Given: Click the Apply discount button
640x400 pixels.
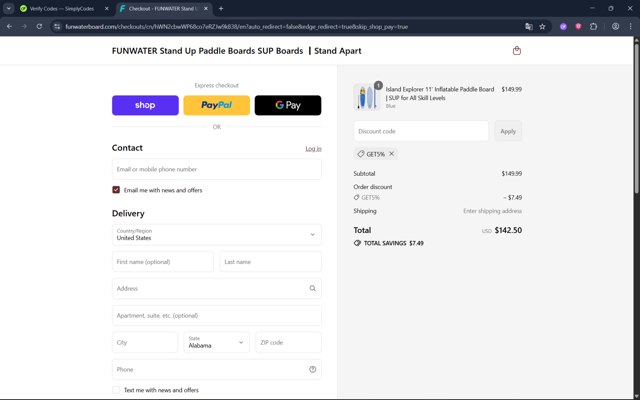Looking at the screenshot, I should point(508,131).
